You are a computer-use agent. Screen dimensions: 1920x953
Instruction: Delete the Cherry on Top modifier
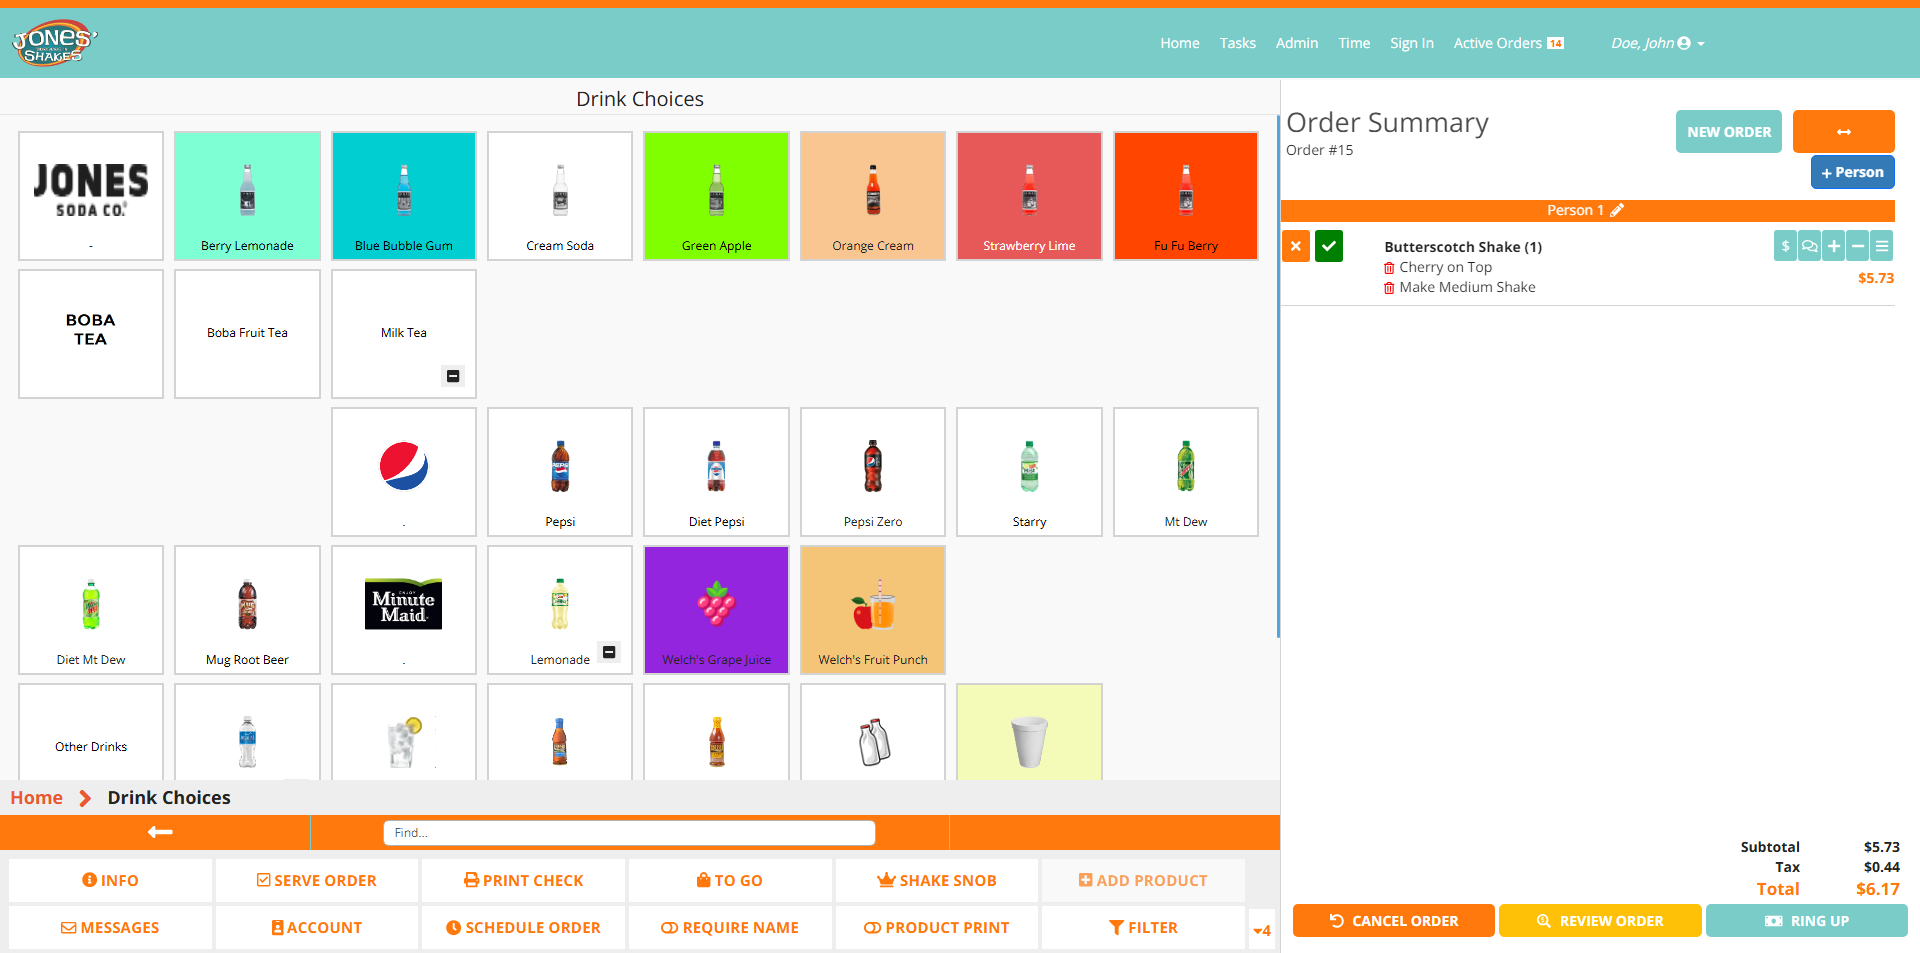pos(1389,268)
